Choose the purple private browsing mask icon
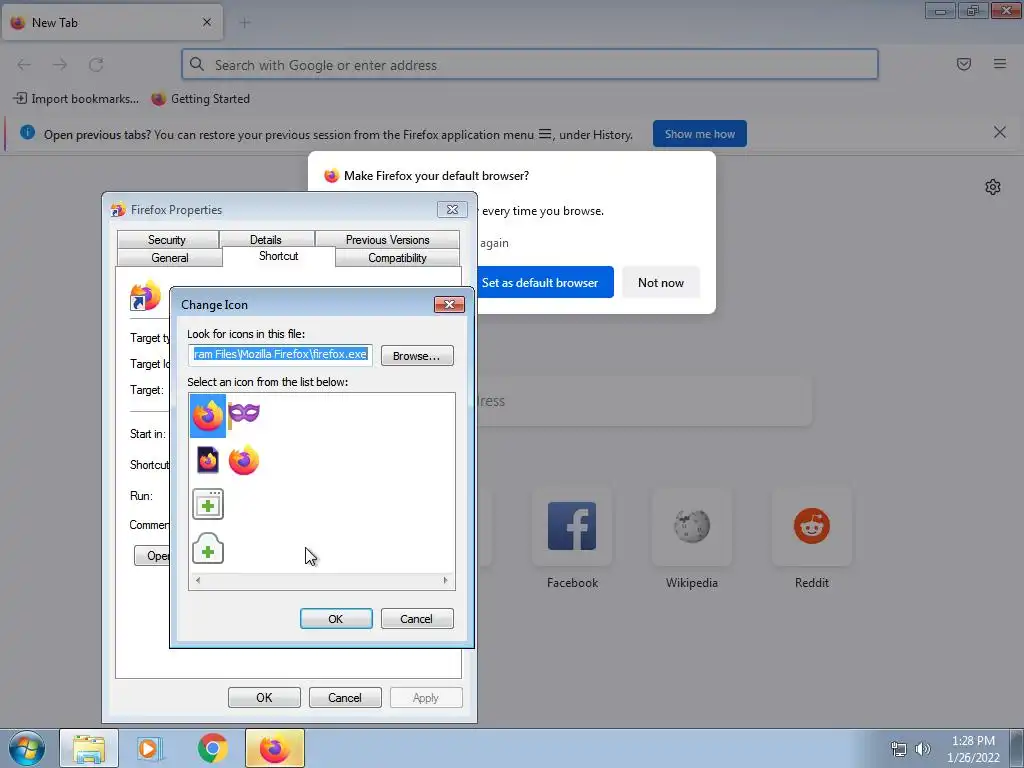1024x768 pixels. click(244, 413)
